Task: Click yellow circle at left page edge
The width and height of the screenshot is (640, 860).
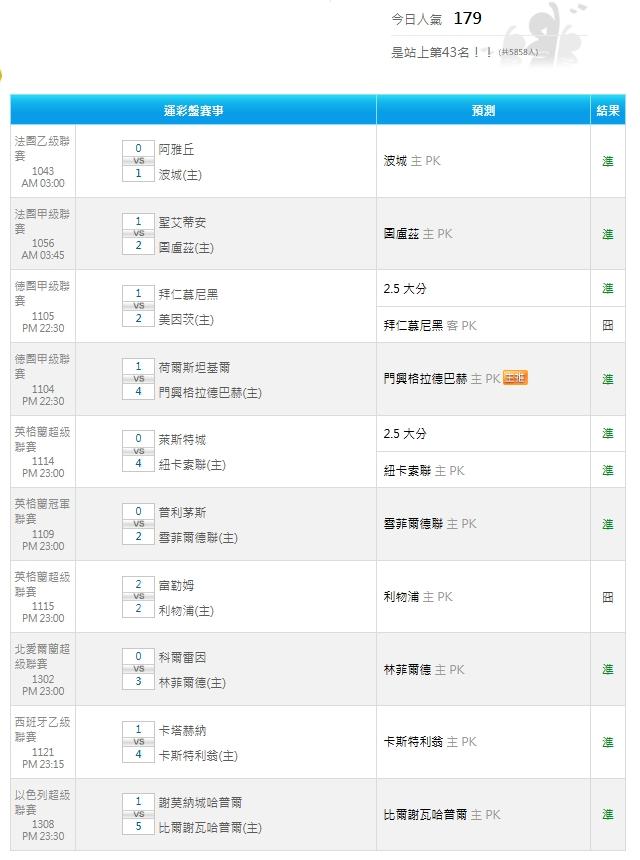Action: (2, 75)
